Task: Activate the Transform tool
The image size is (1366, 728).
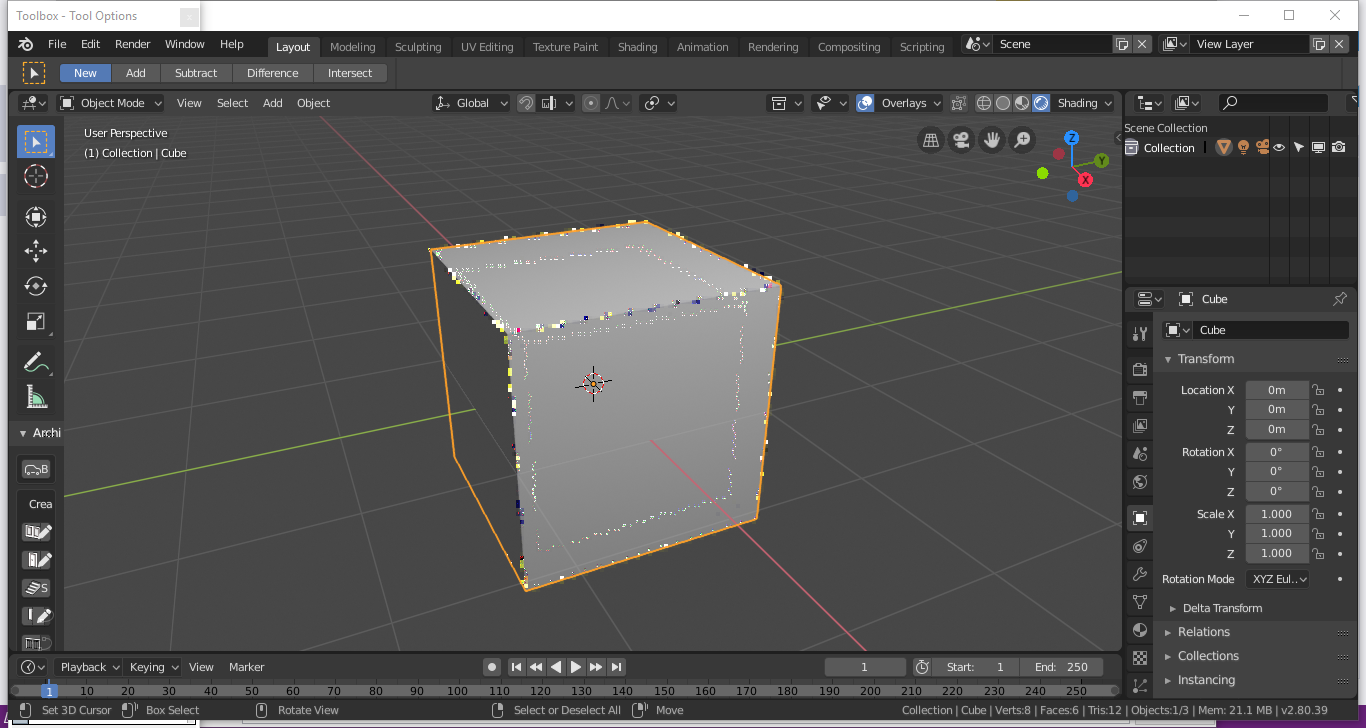Action: 36,217
